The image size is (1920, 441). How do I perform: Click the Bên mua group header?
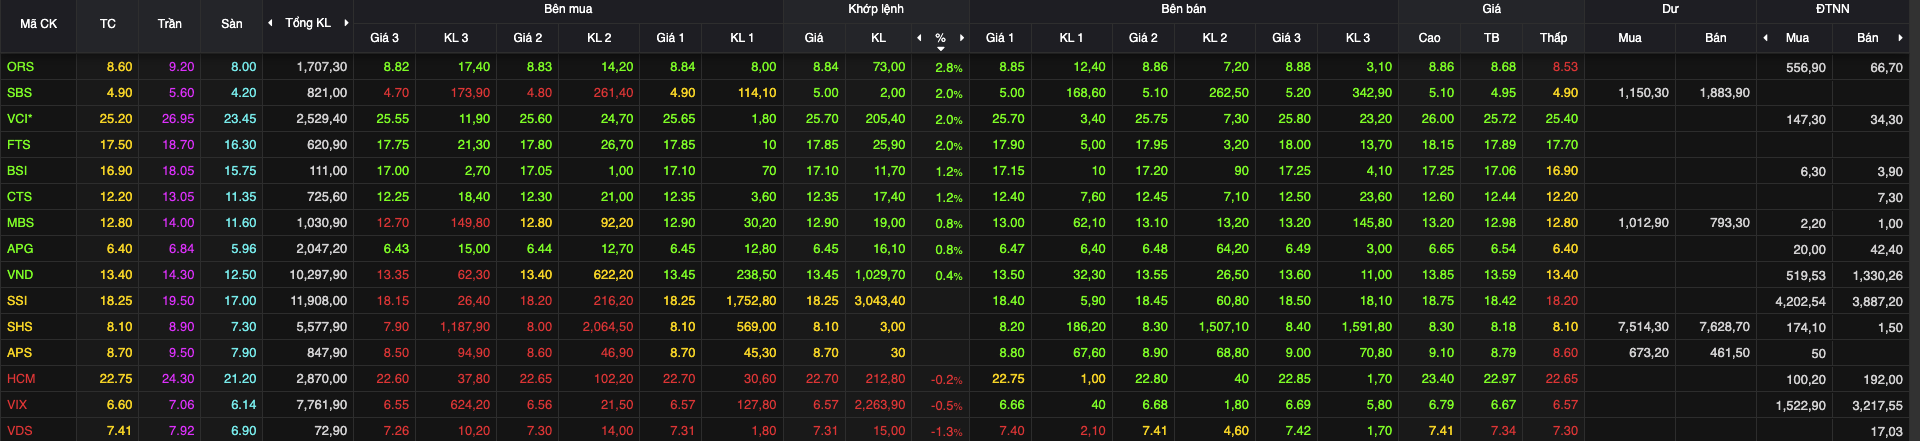point(568,9)
